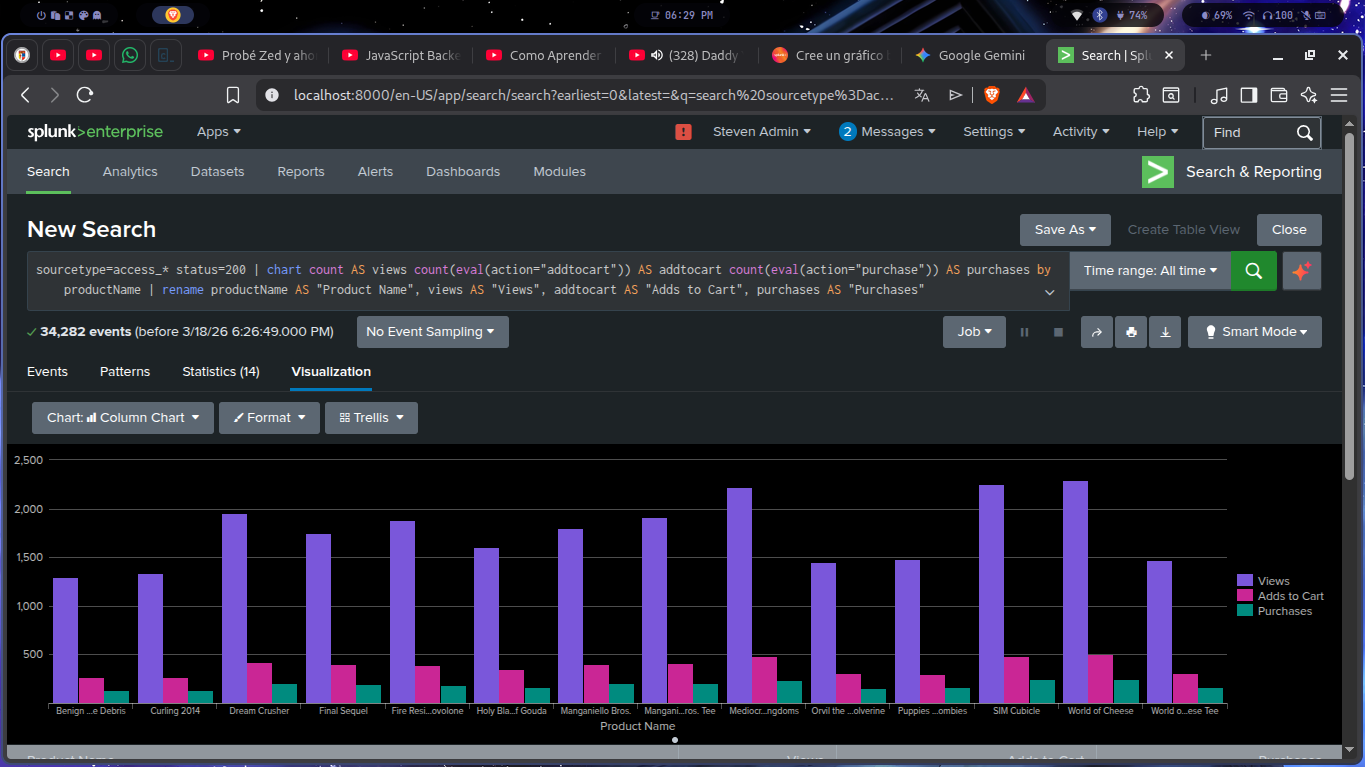Export results with the download icon

coord(1165,332)
